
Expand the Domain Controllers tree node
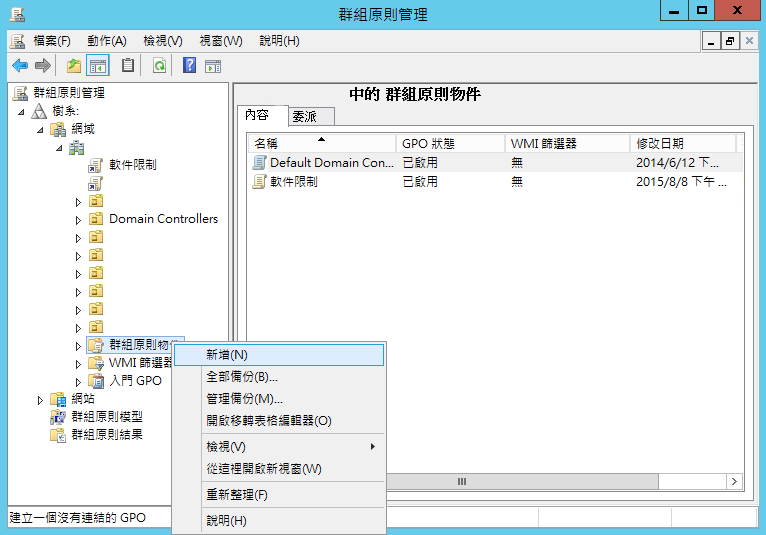pos(78,220)
